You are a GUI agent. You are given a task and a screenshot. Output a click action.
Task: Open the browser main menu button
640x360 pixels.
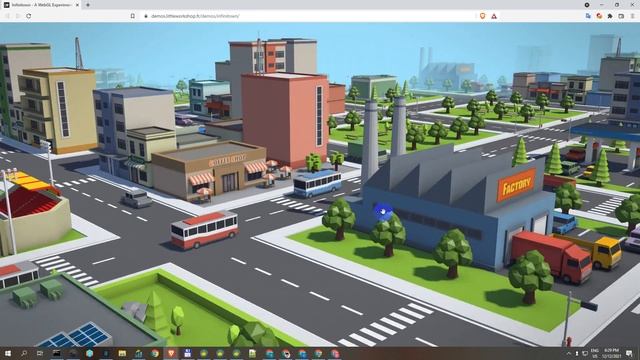pyautogui.click(x=632, y=16)
